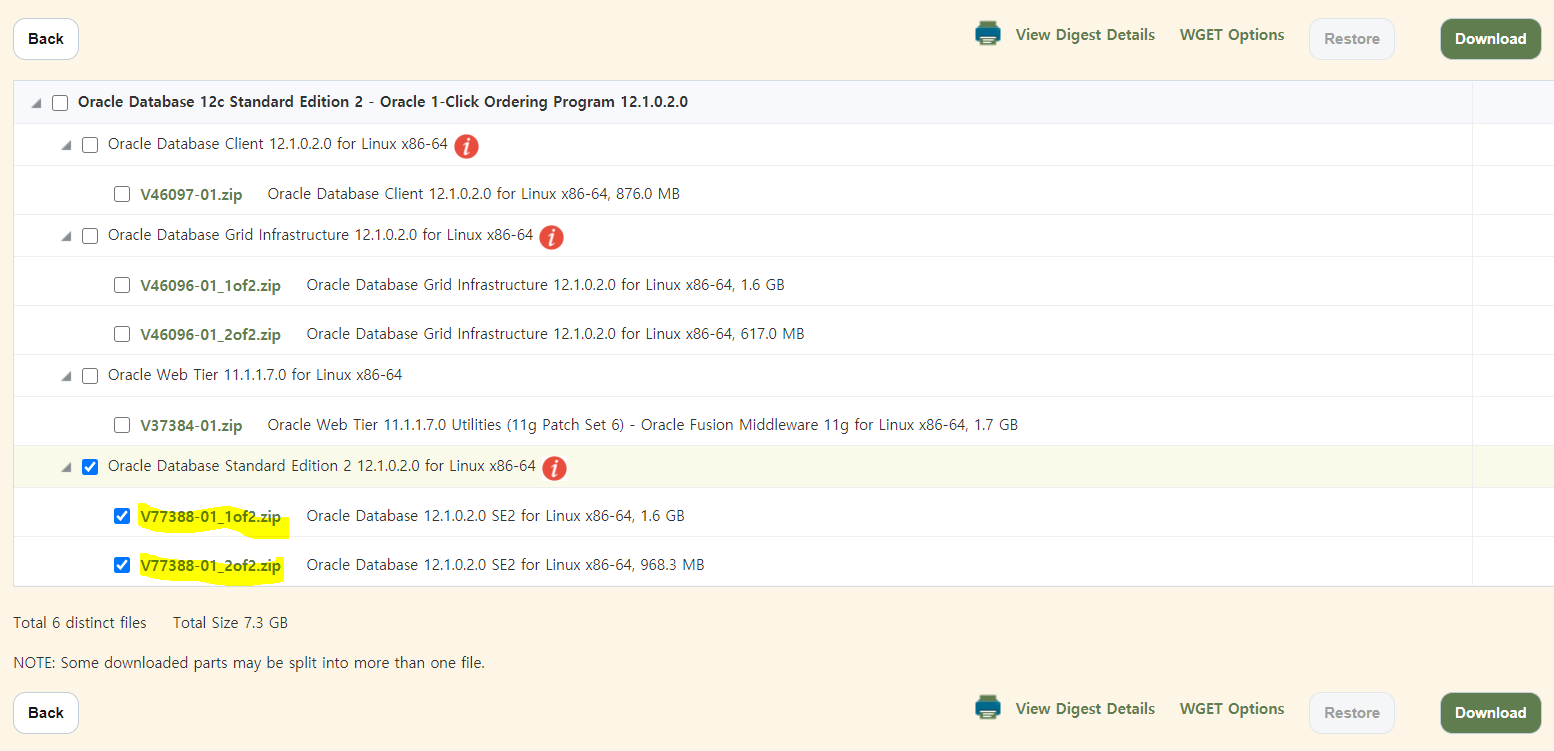Select the V46096-01_2of2.zip checkbox
The width and height of the screenshot is (1554, 751).
point(122,334)
